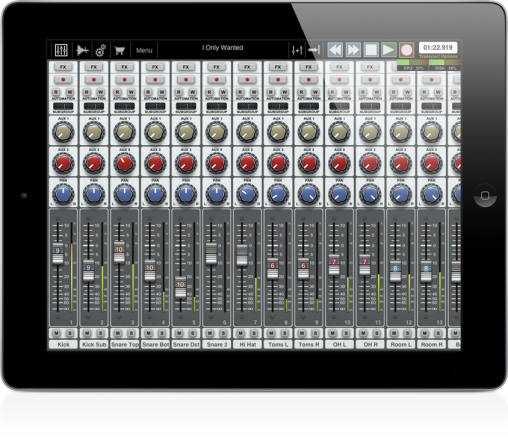Image resolution: width=508 pixels, height=441 pixels.
Task: Start playback with the green play button
Action: pyautogui.click(x=389, y=50)
